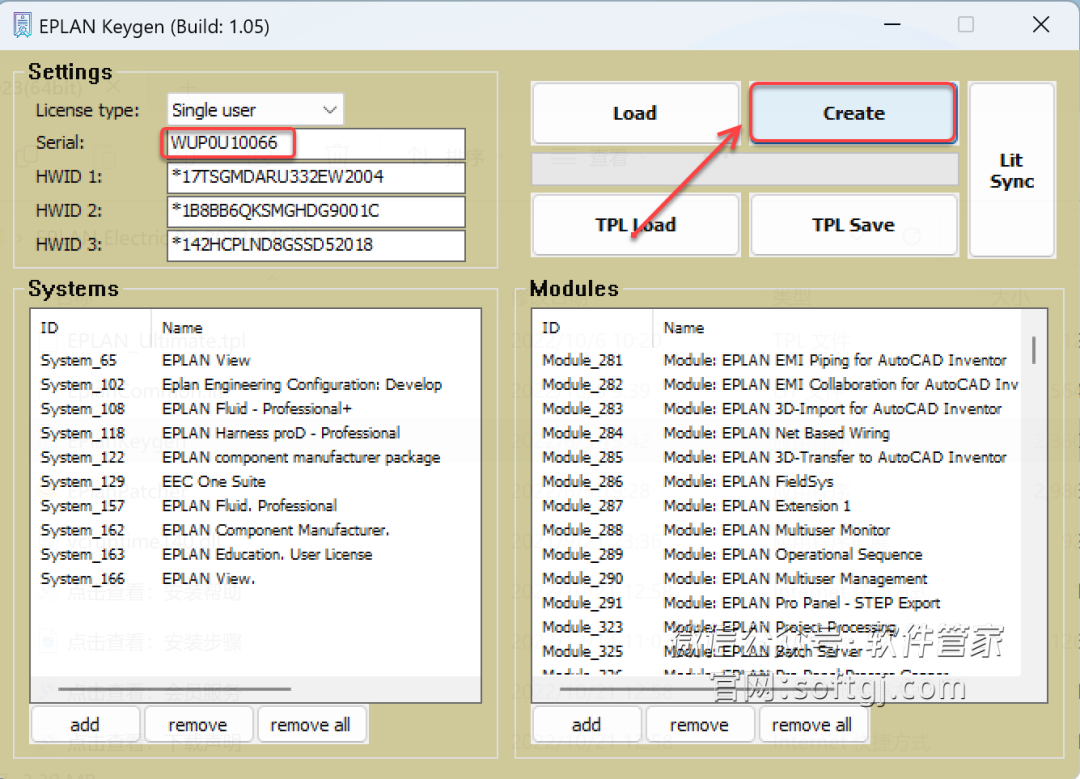Image resolution: width=1080 pixels, height=779 pixels.
Task: Select Module_325 Batch Server row
Action: click(777, 651)
